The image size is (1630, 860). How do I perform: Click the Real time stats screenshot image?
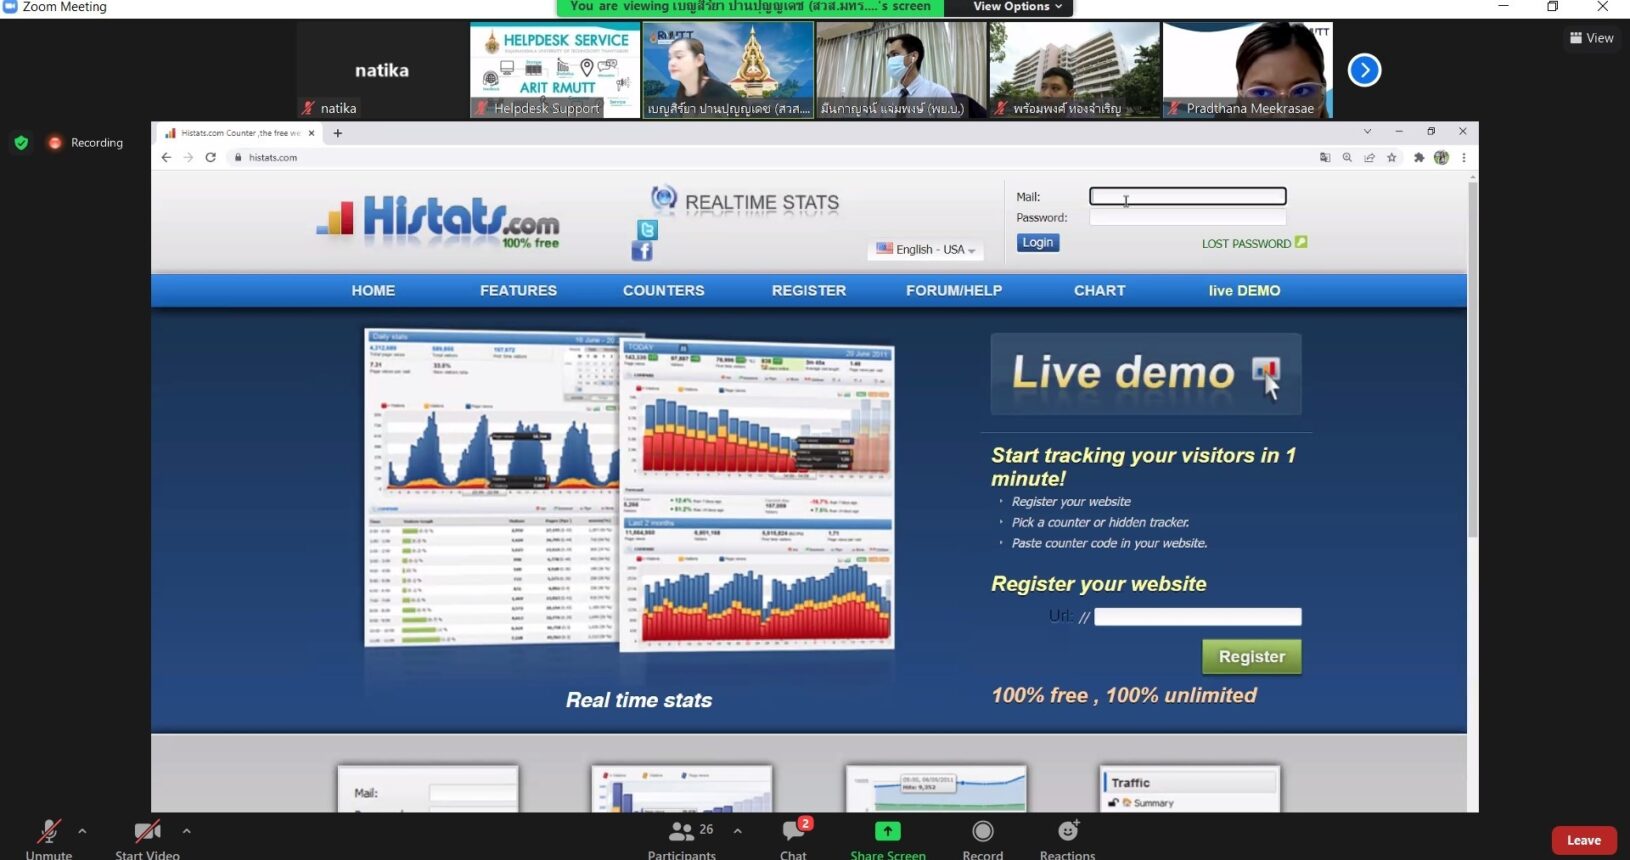tap(629, 490)
